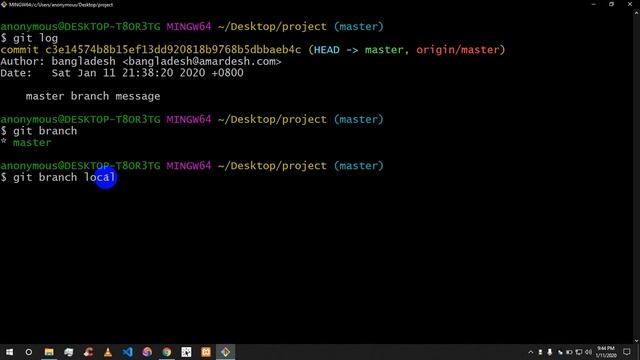The image size is (640, 360).
Task: Click the Git Bash title bar icon
Action: click(4, 4)
